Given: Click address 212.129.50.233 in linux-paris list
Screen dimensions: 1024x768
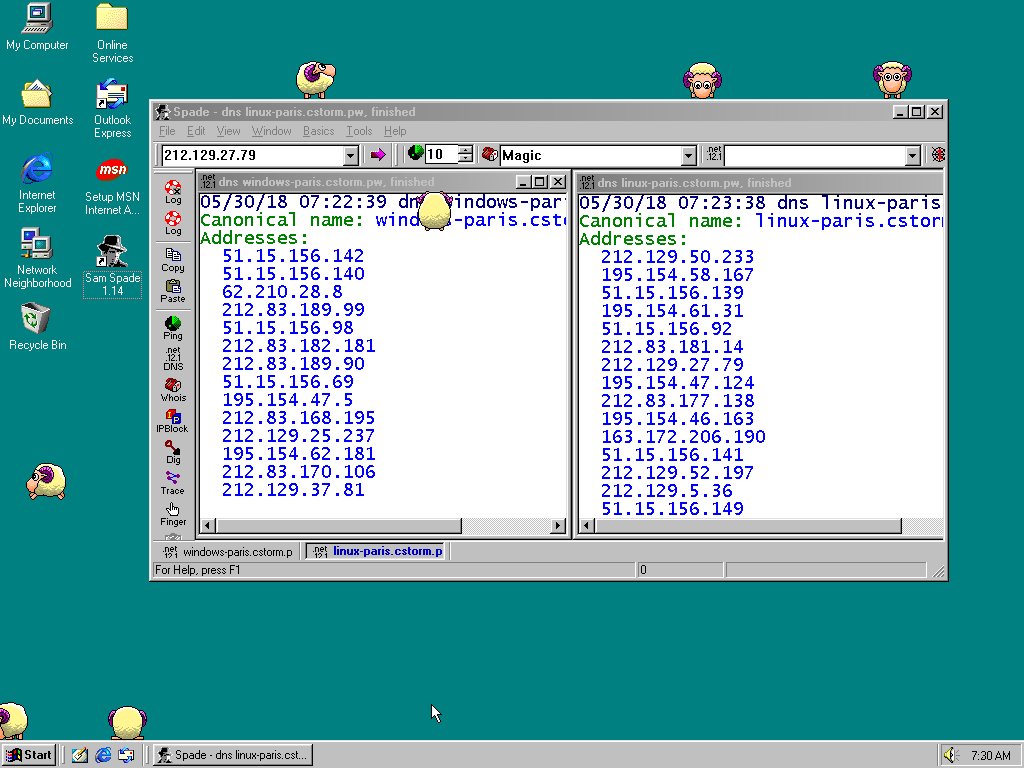Looking at the screenshot, I should click(x=677, y=257).
